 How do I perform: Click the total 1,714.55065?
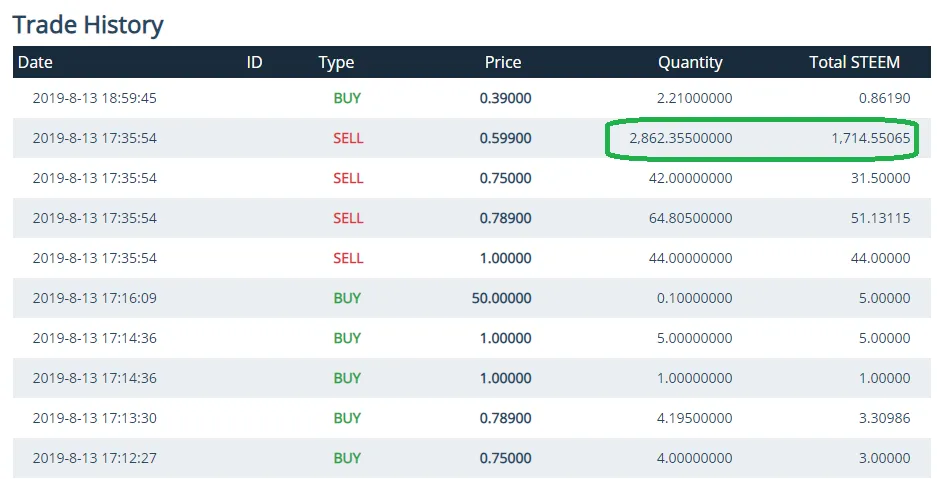[871, 138]
